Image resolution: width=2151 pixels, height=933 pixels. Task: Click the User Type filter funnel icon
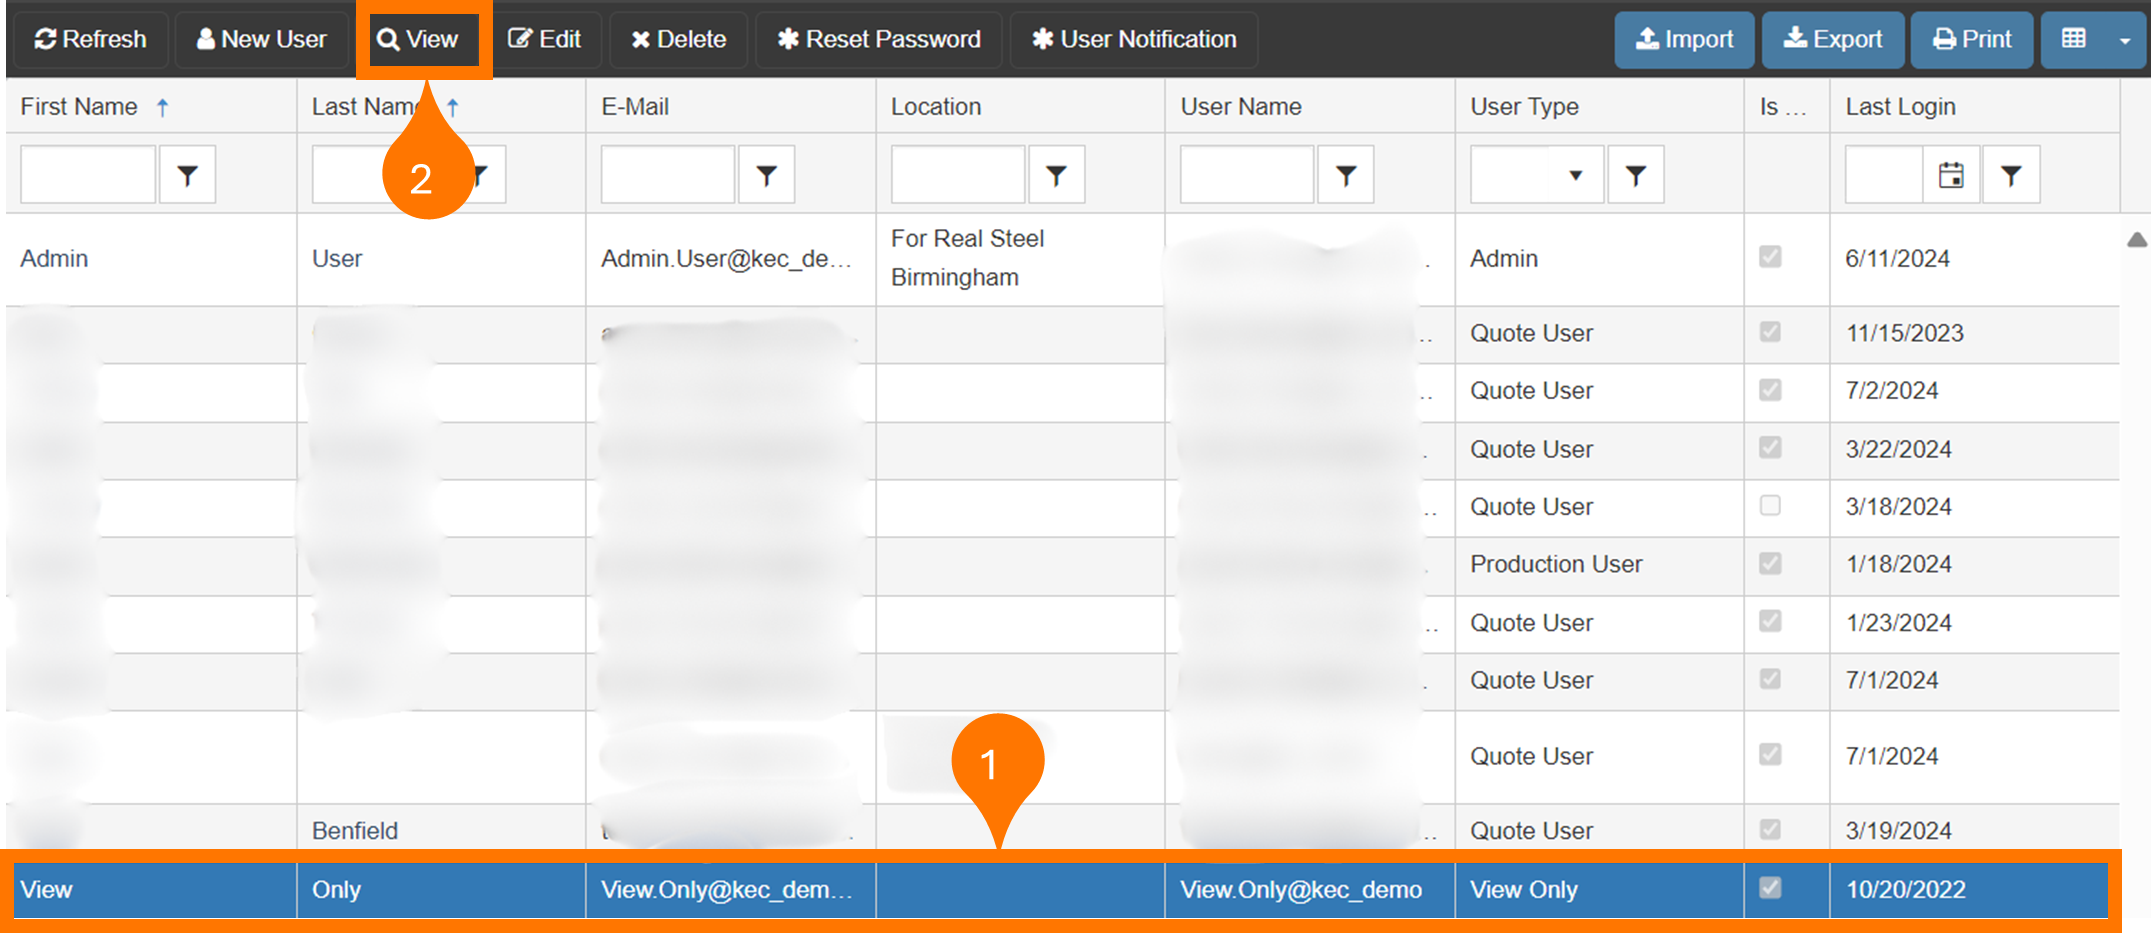click(x=1635, y=175)
